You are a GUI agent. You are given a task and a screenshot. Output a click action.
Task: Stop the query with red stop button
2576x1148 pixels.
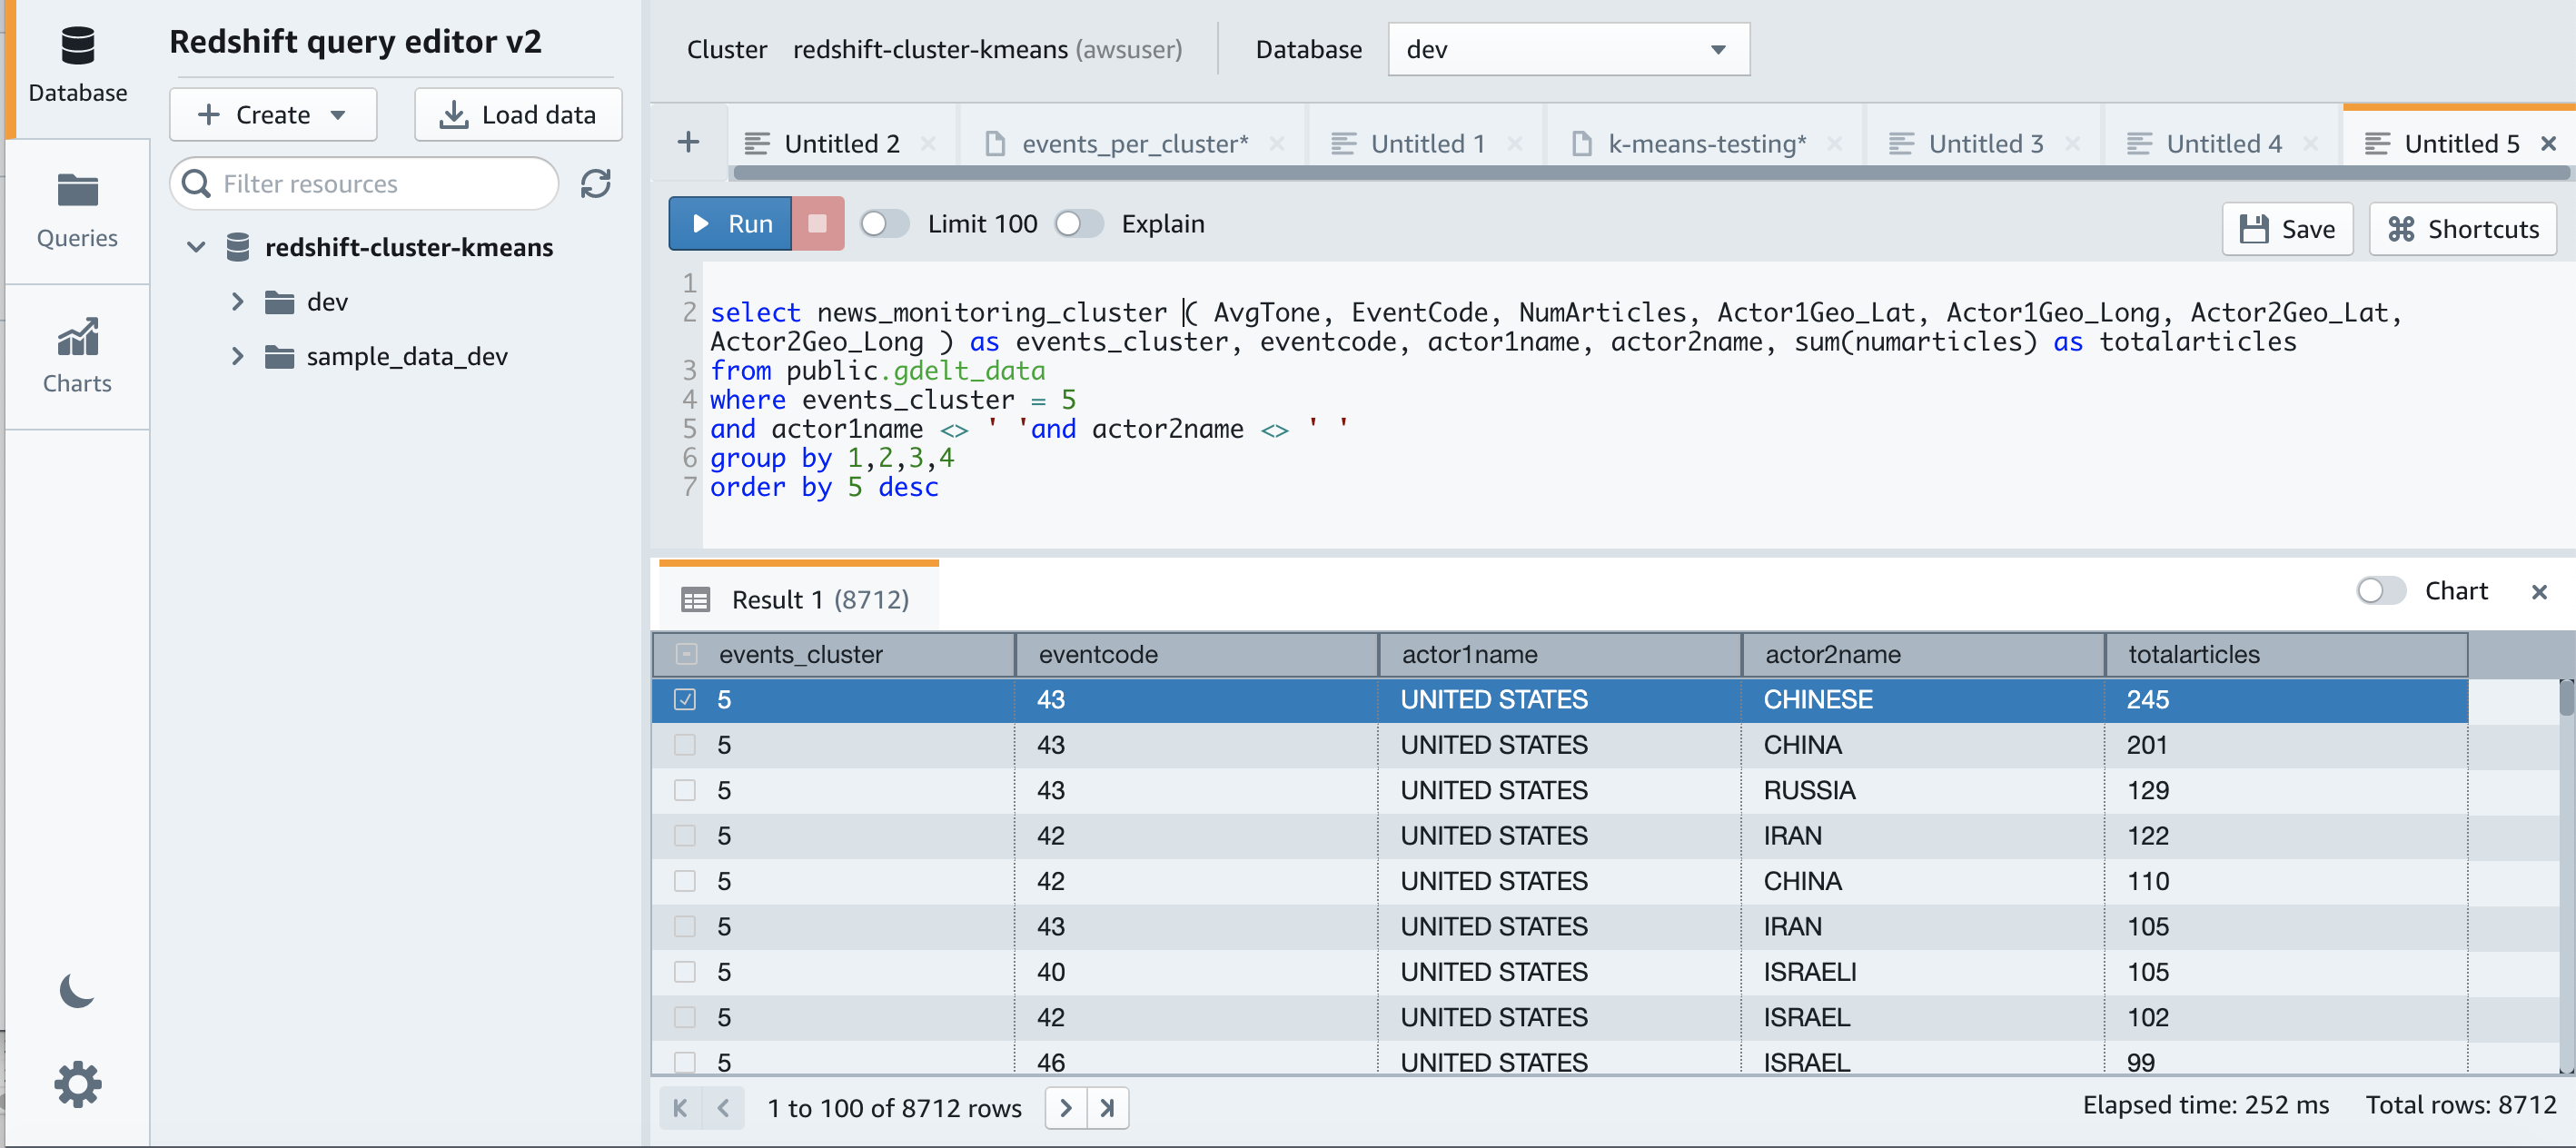817,224
